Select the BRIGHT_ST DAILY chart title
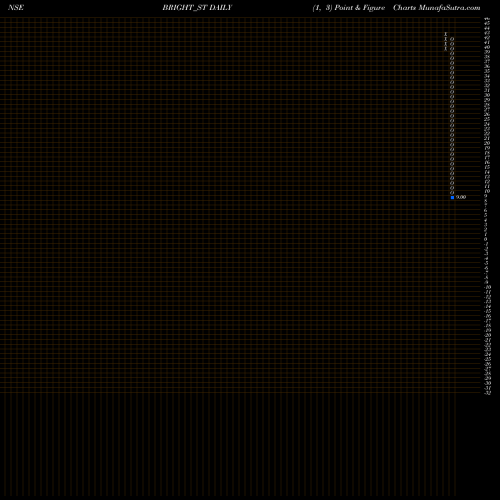Image resolution: width=500 pixels, height=500 pixels. point(197,8)
